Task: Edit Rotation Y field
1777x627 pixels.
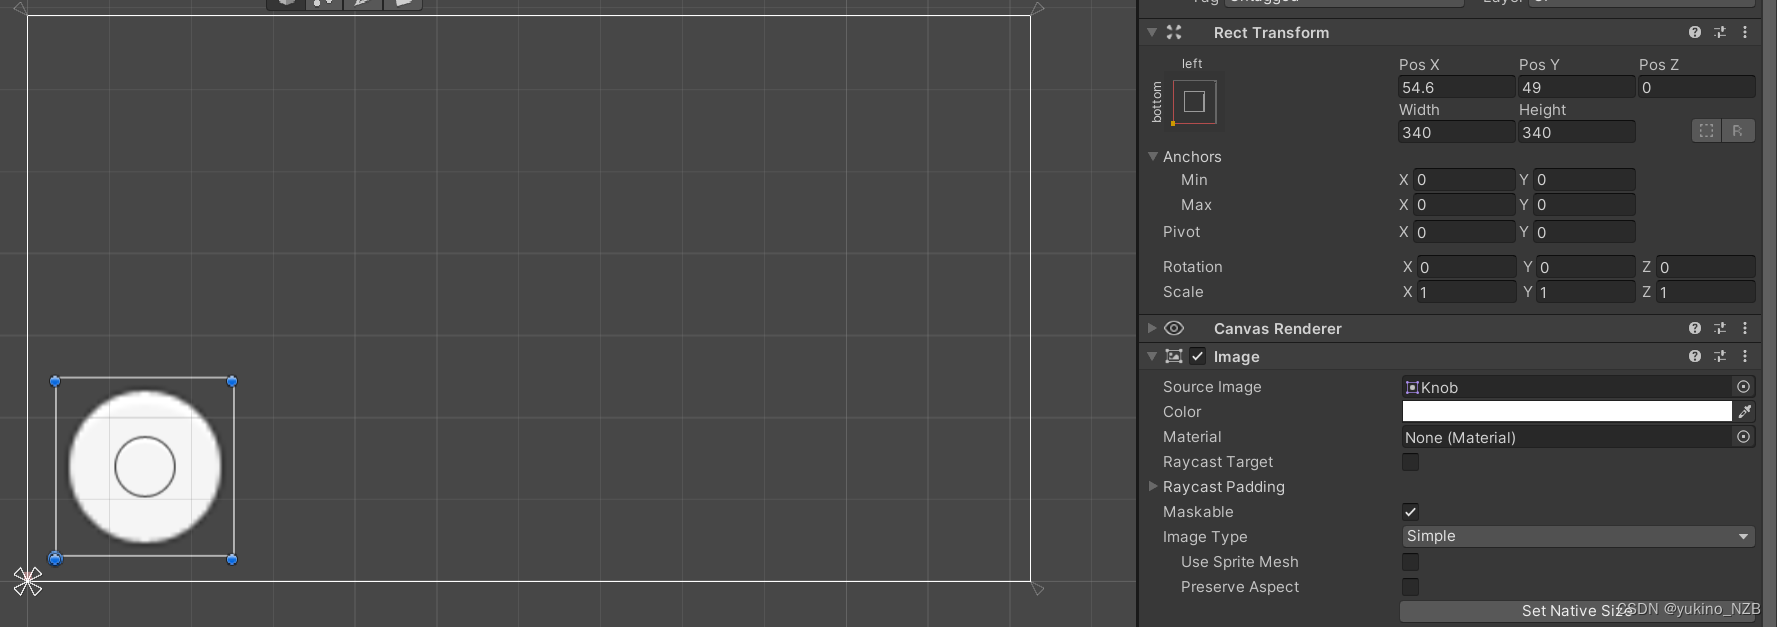Action: [1586, 267]
